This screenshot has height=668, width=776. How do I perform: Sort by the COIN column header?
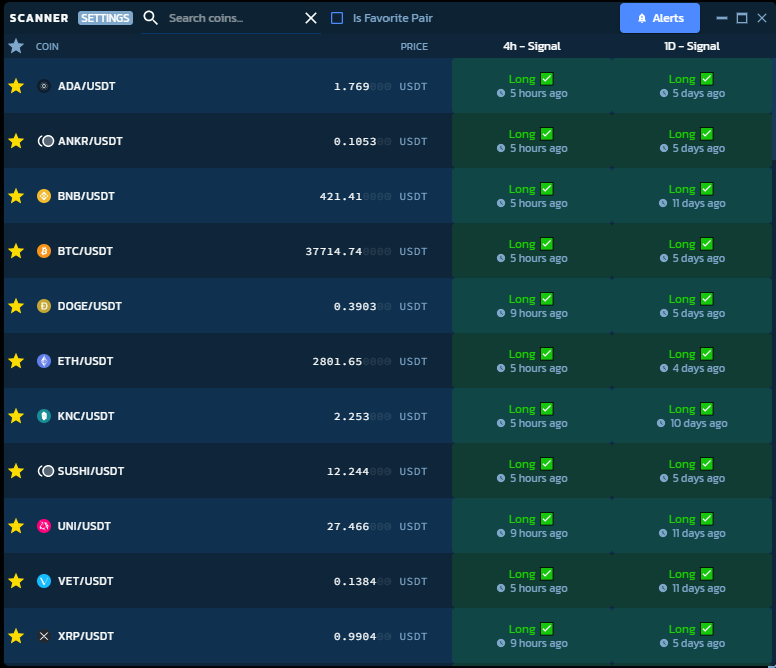(47, 47)
